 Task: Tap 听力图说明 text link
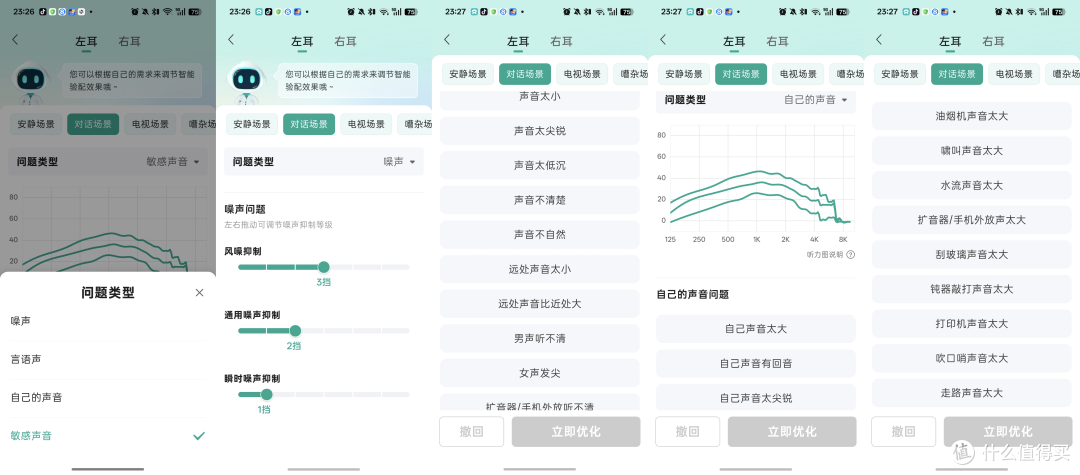pyautogui.click(x=824, y=255)
